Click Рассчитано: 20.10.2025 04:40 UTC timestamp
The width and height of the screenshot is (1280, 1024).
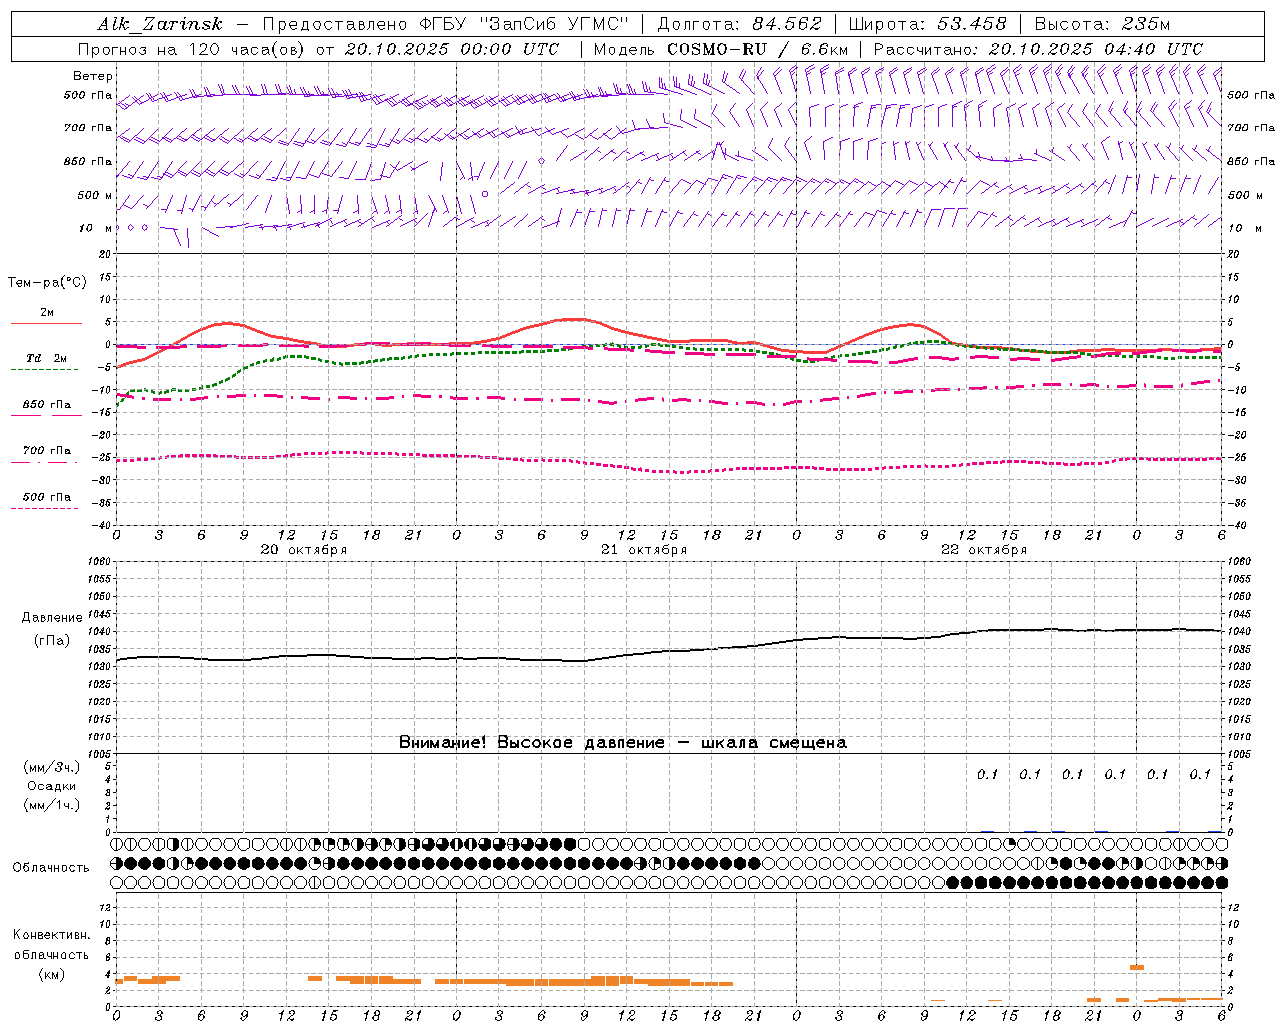[1038, 49]
